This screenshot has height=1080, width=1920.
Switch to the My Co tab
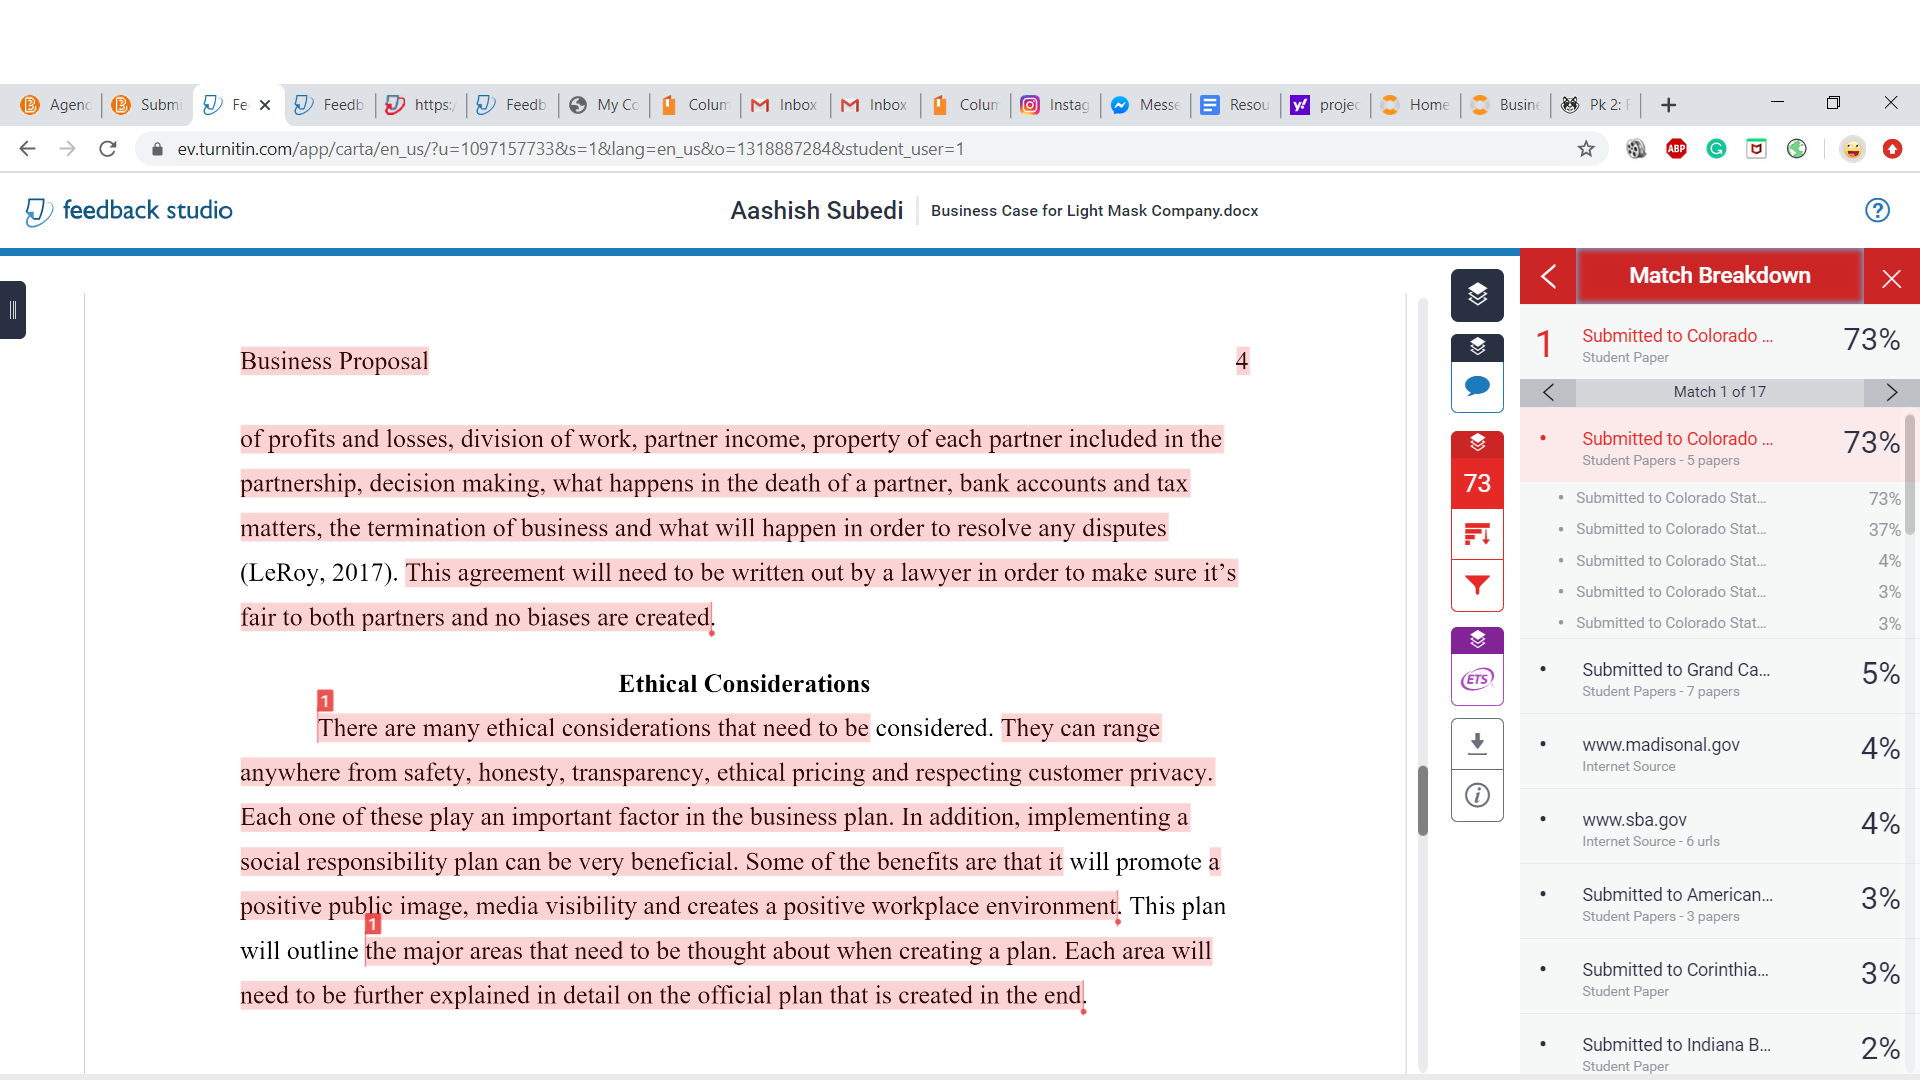[x=606, y=105]
